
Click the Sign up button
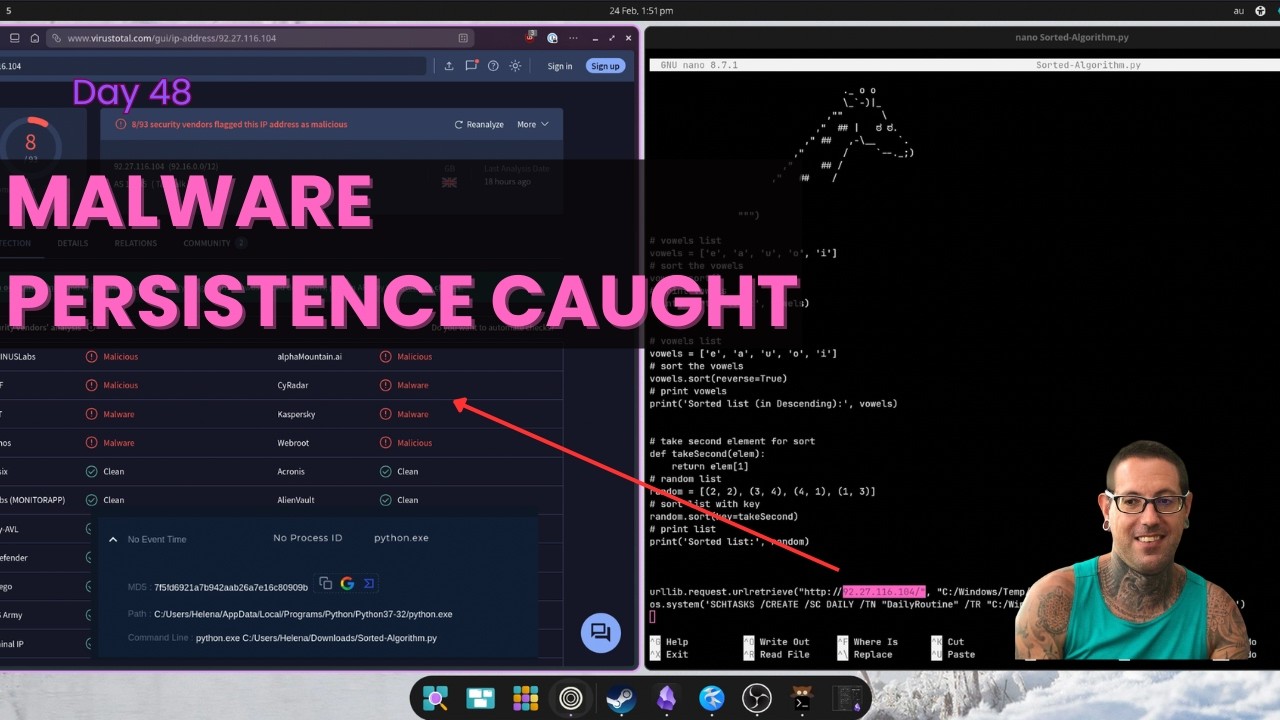[605, 66]
